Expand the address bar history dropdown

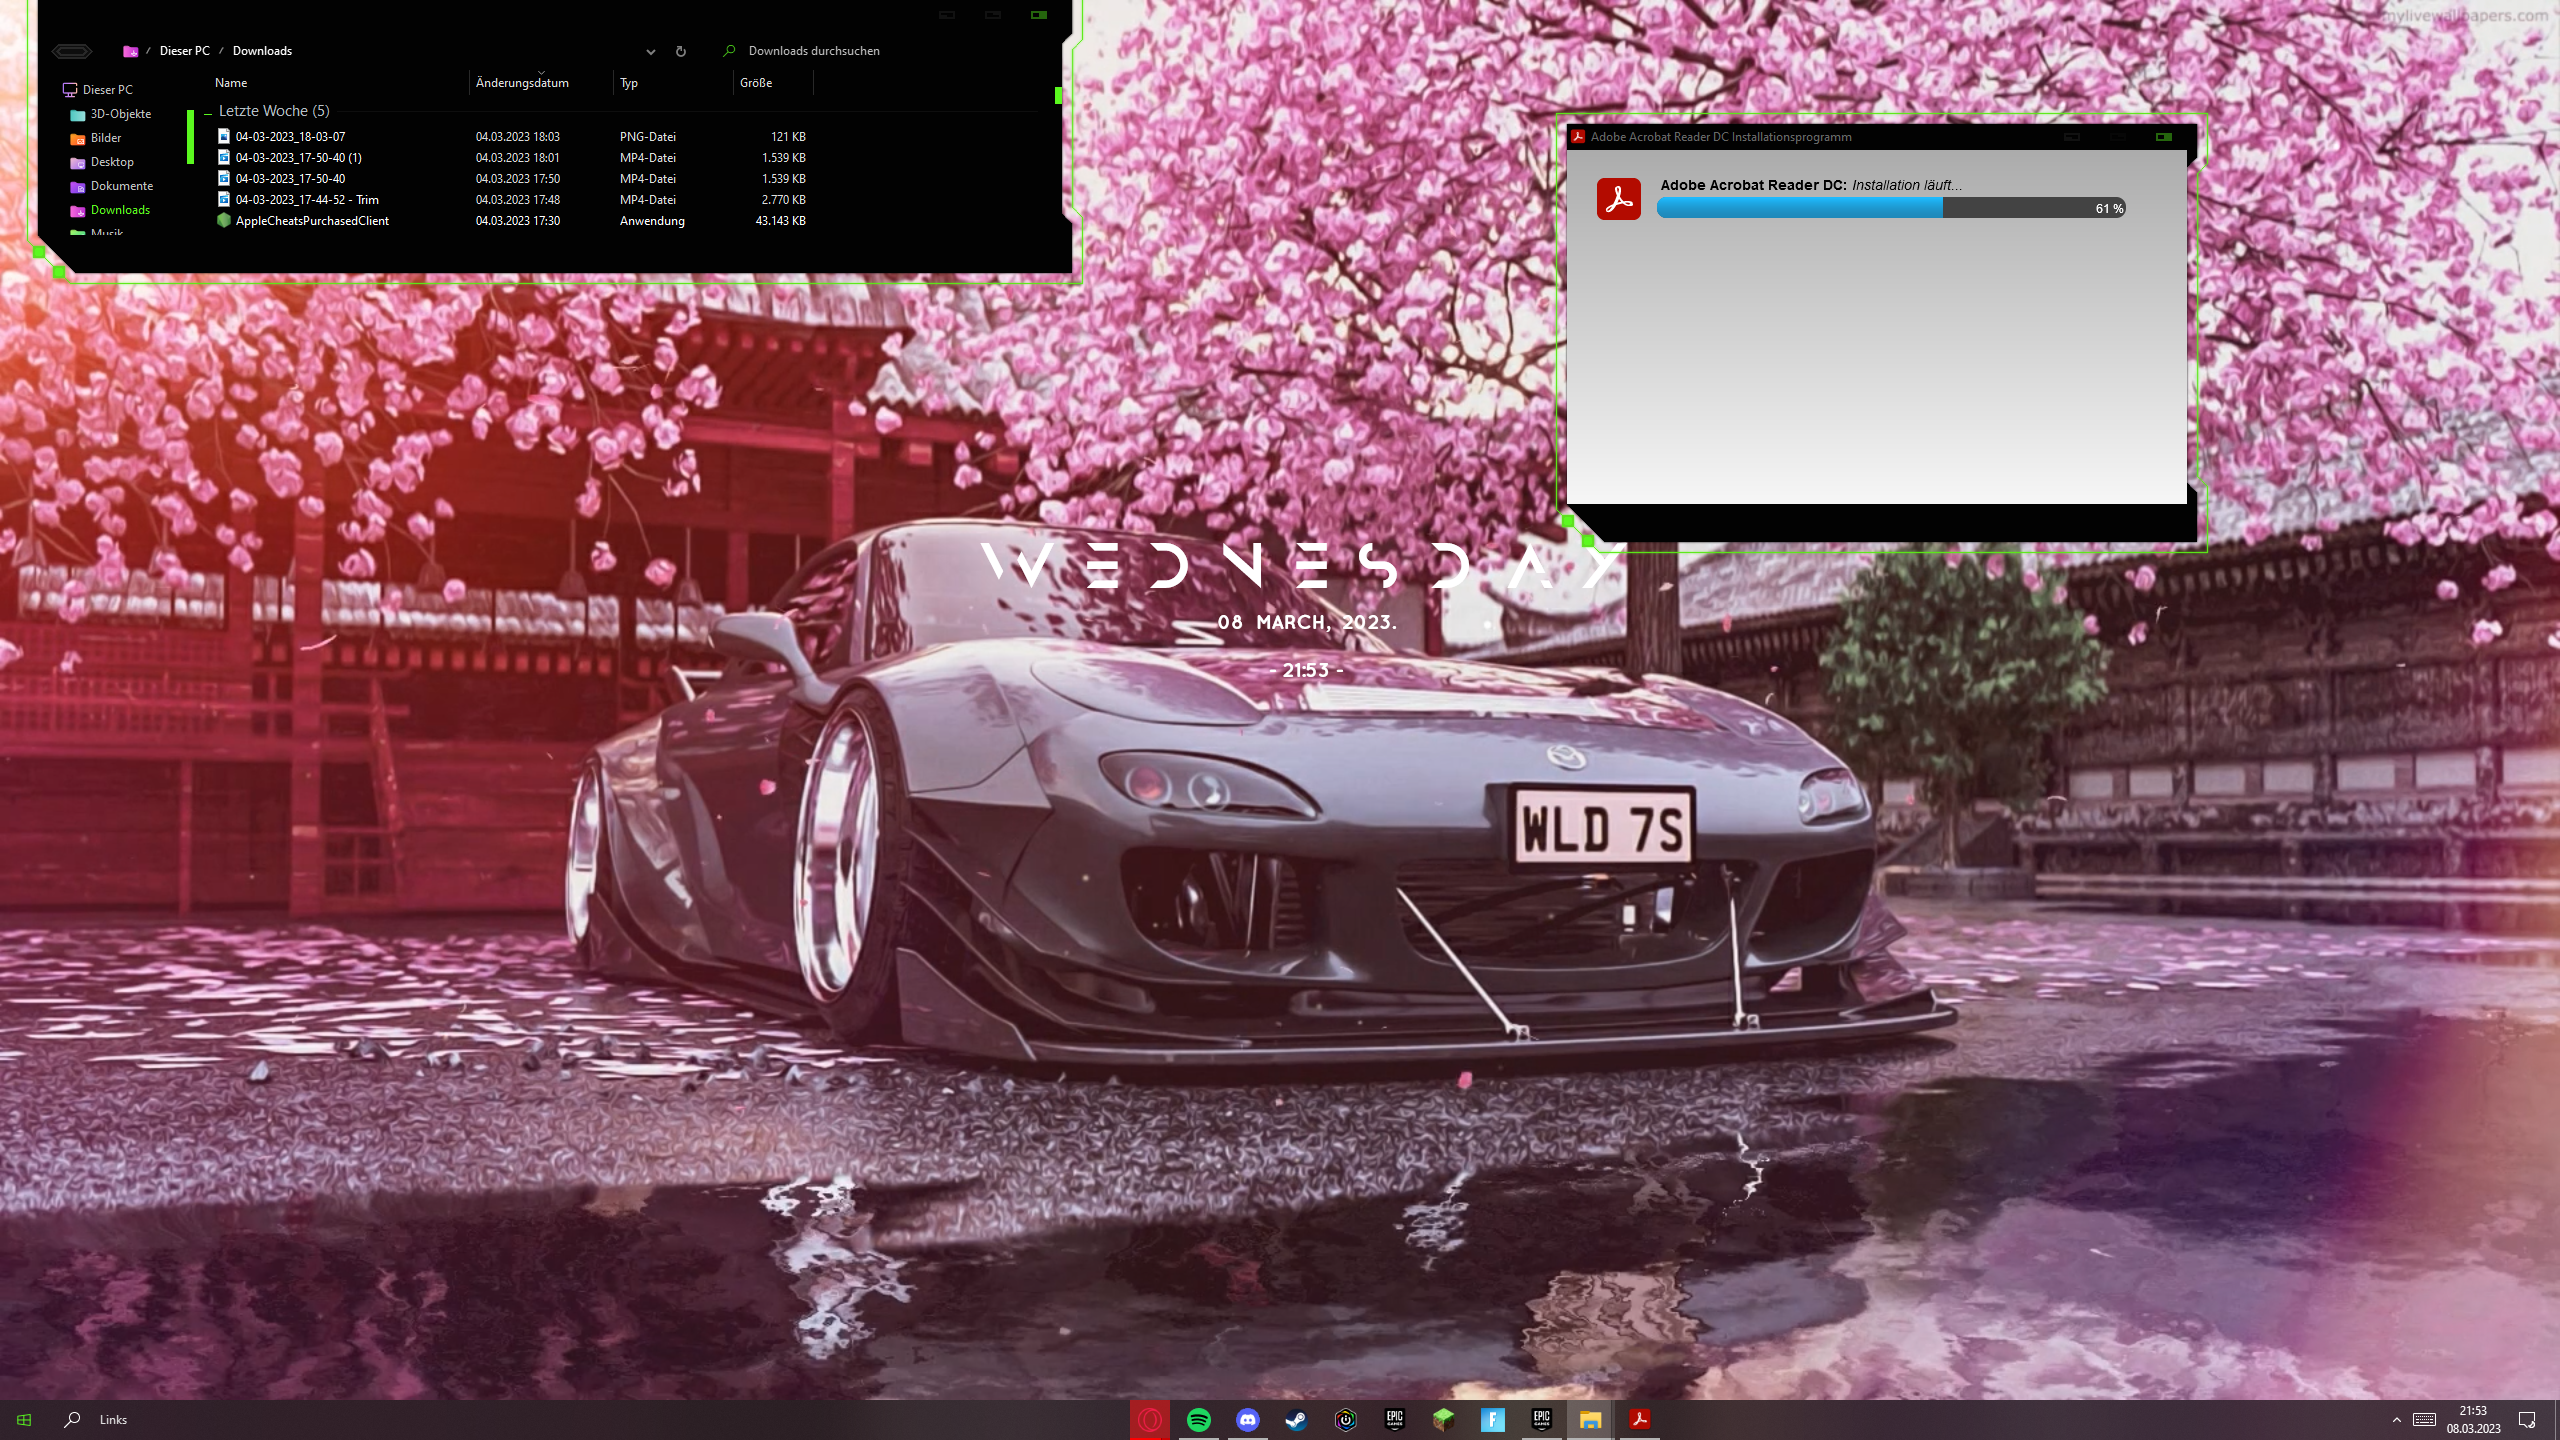click(x=651, y=51)
